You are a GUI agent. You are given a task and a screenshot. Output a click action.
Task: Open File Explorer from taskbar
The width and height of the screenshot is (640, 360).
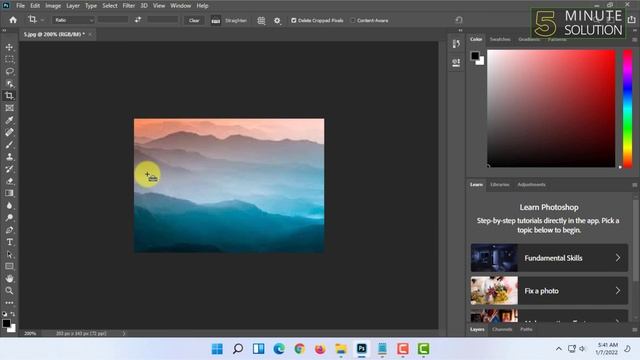[341, 349]
